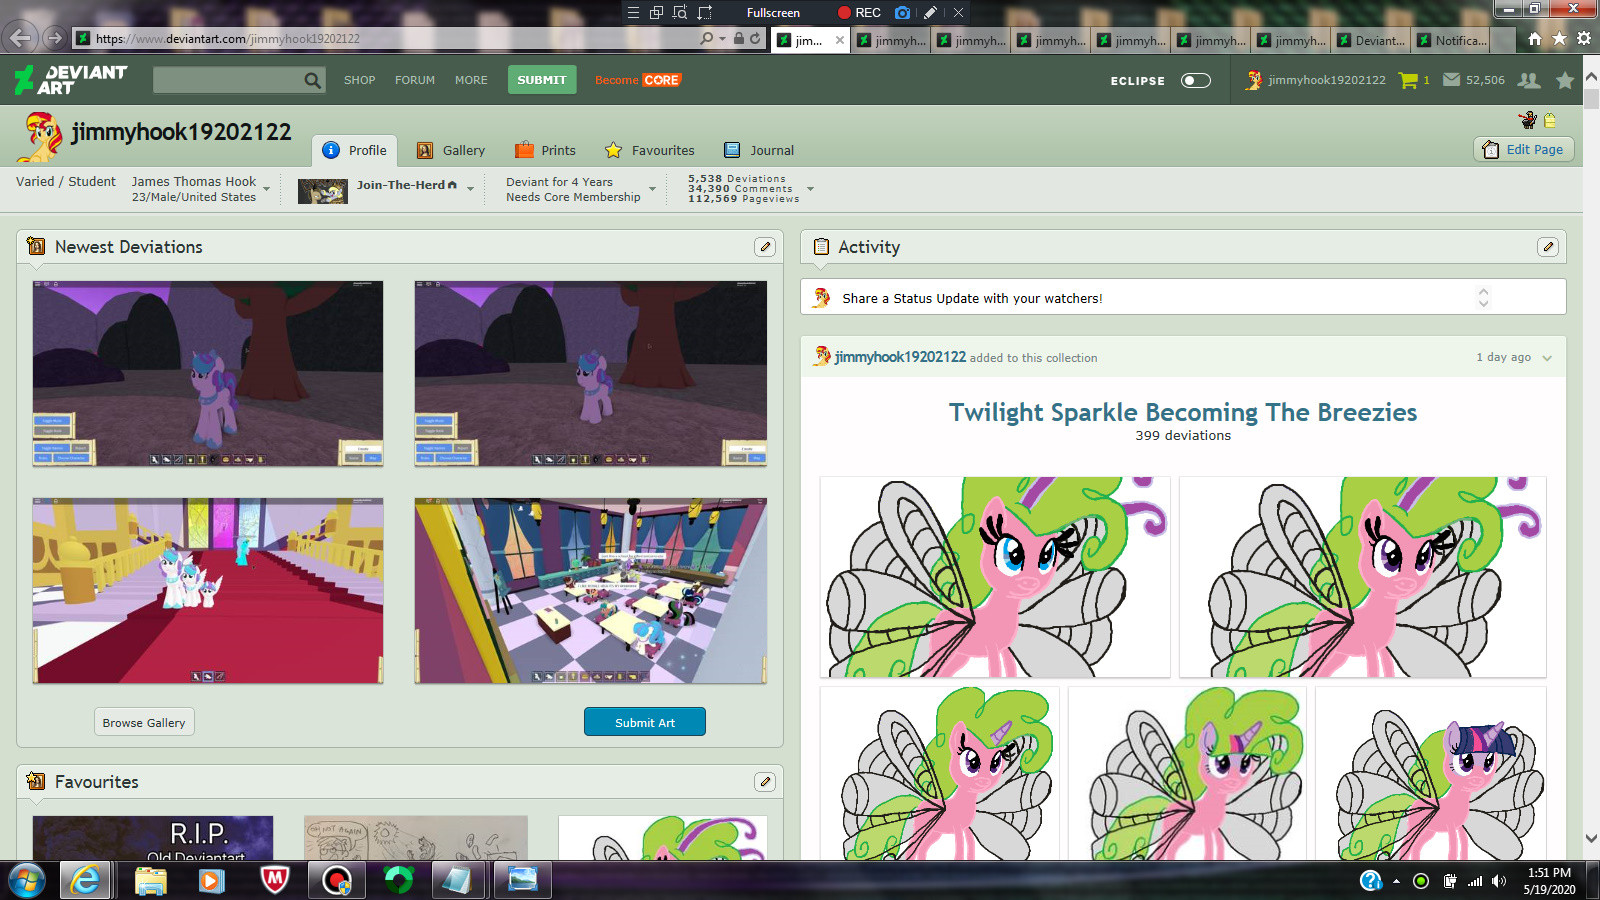The width and height of the screenshot is (1600, 900).
Task: Open the red carpet throne room deviation
Action: 208,591
